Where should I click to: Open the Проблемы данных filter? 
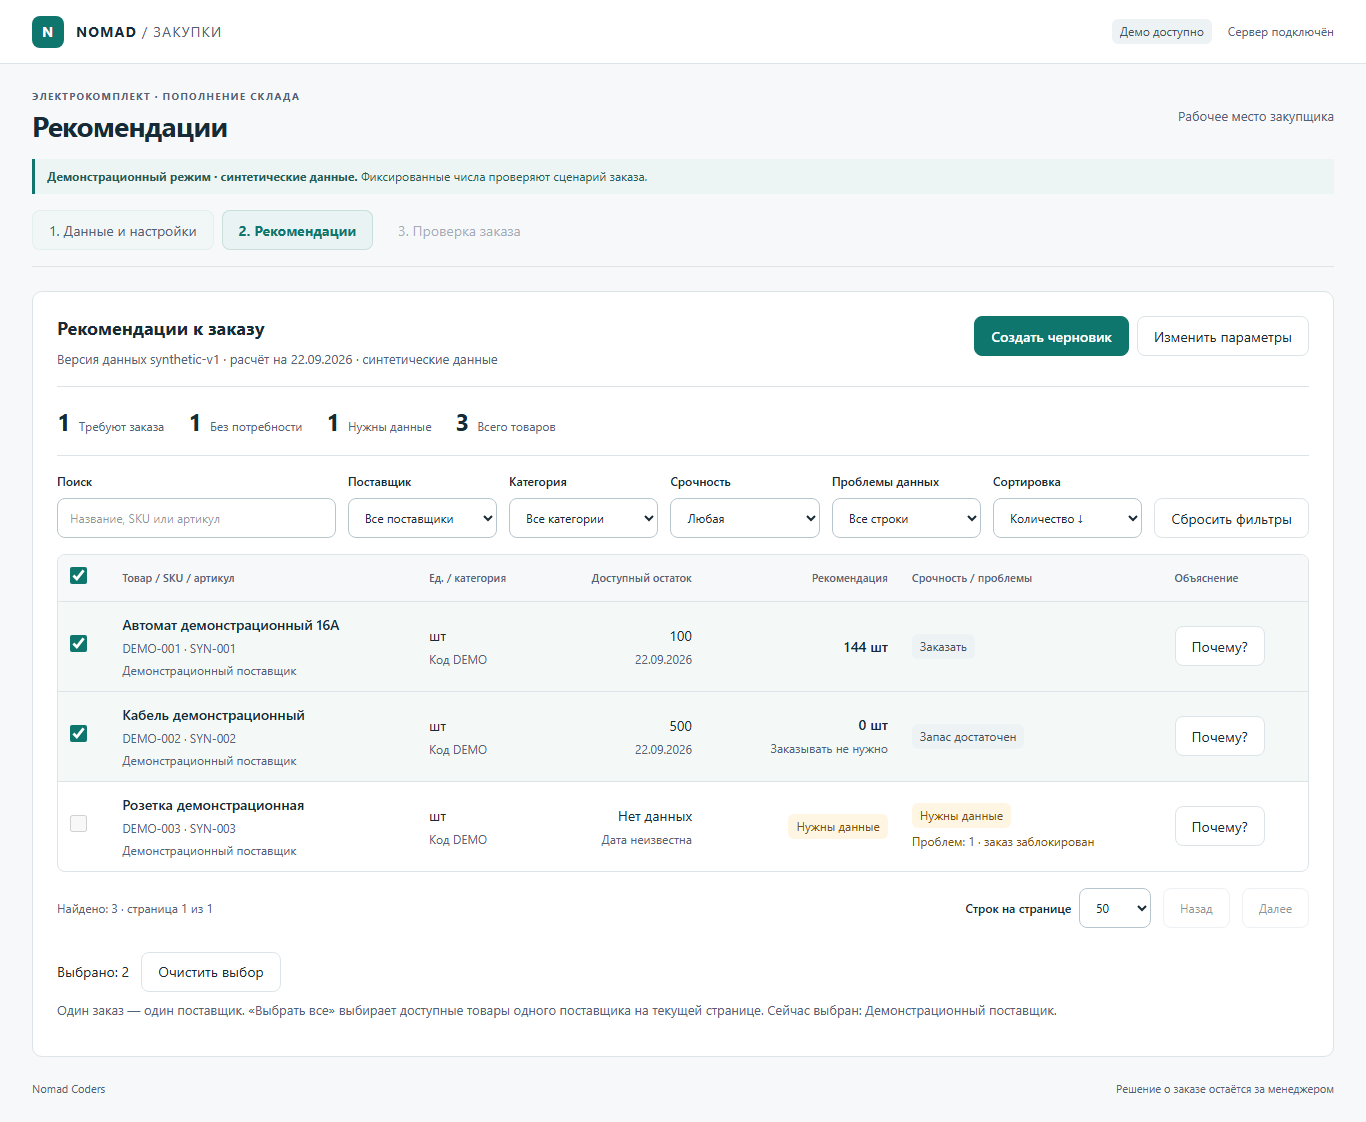pyautogui.click(x=906, y=518)
